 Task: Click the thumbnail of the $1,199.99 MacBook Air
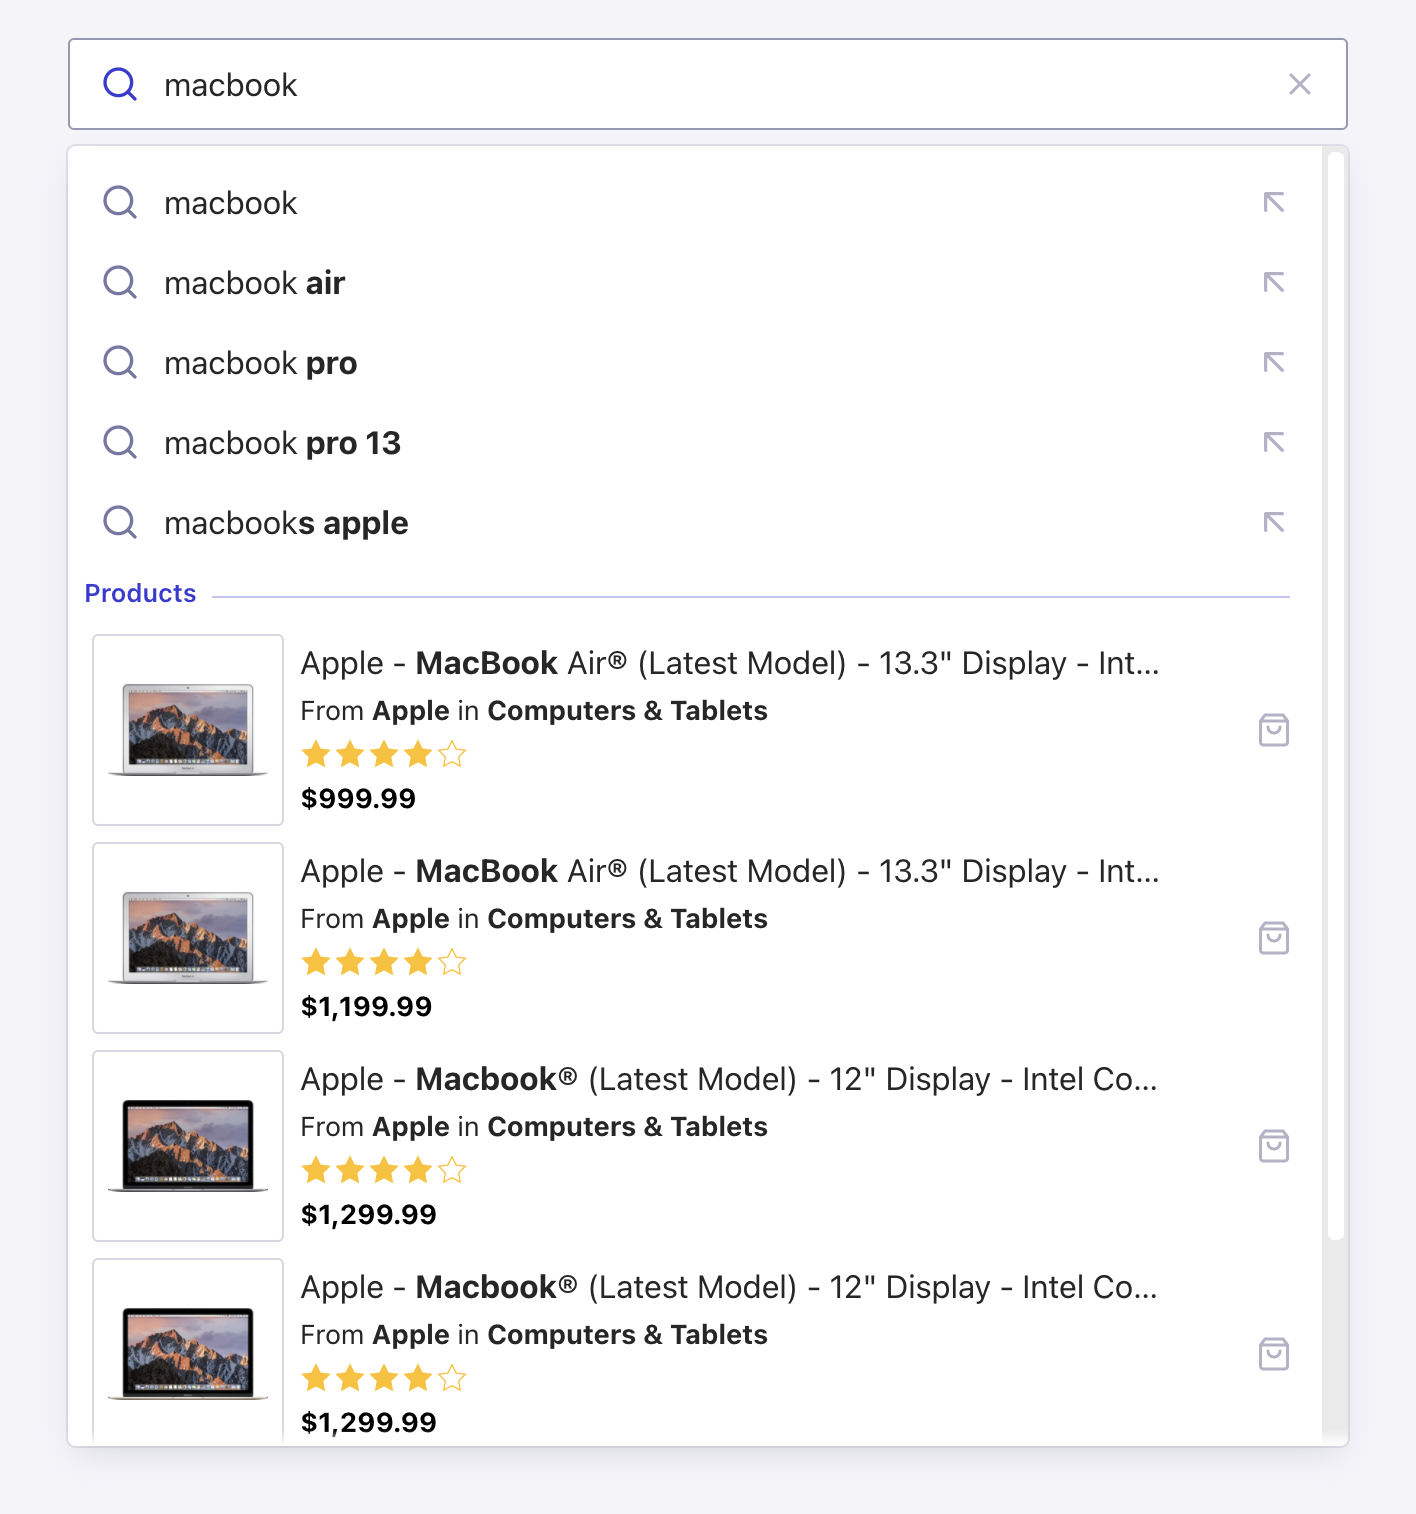tap(187, 938)
